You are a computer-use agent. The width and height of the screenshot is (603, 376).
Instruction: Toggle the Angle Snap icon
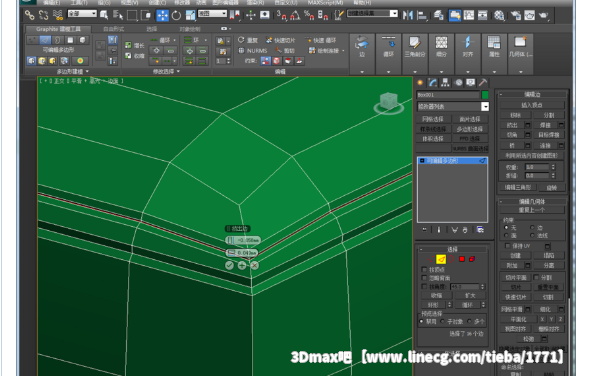pos(295,15)
